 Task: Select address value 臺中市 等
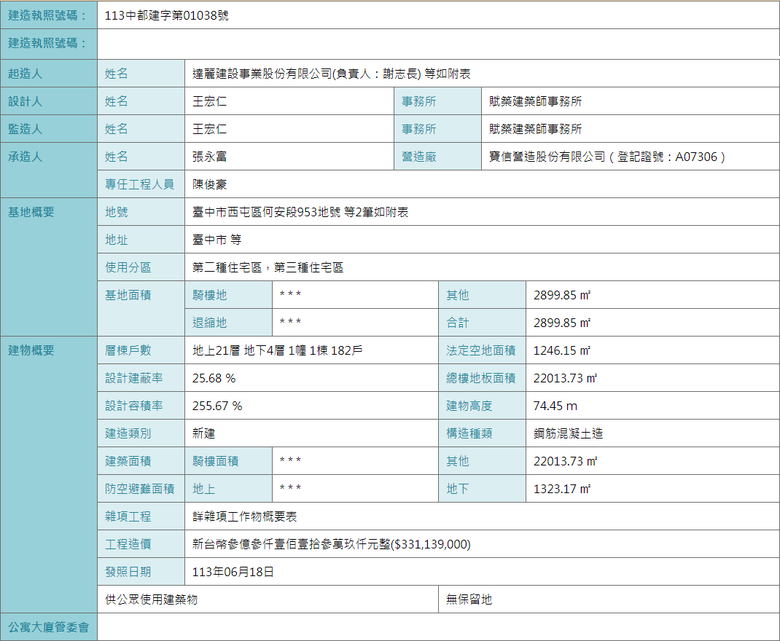tap(217, 240)
